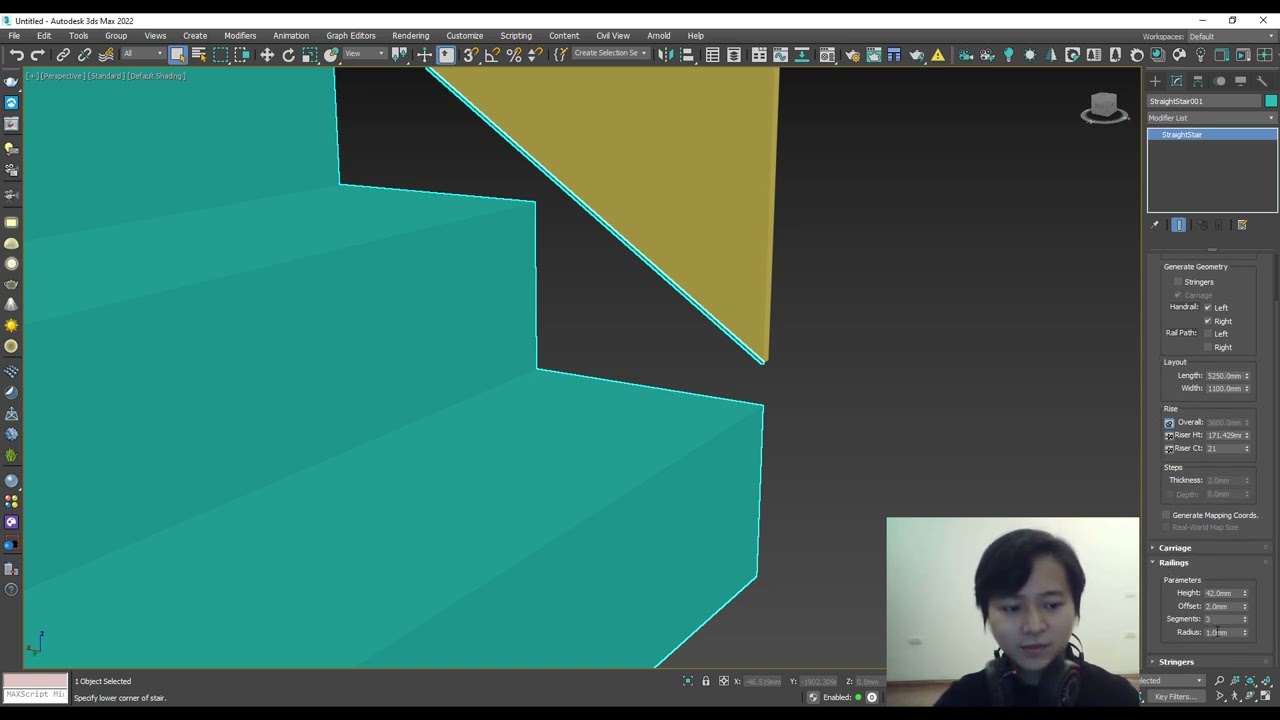1280x720 pixels.
Task: Click the Redo arrow icon
Action: coord(38,55)
